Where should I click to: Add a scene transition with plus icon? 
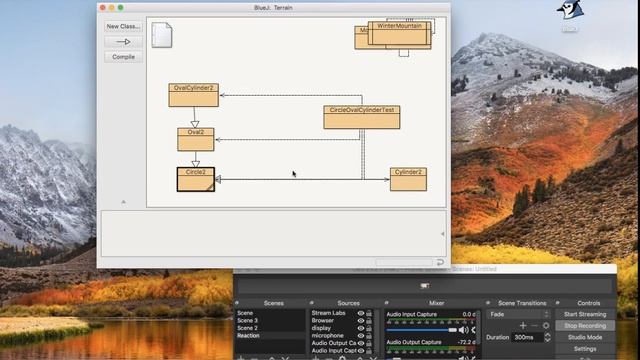[523, 326]
